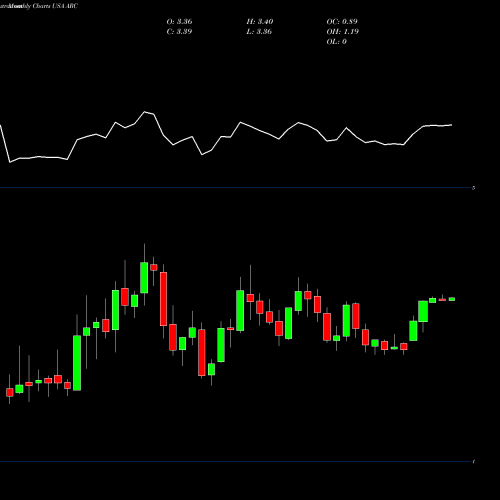The width and height of the screenshot is (500, 500).
Task: Click the low price value "L: 3.36"
Action: point(259,32)
